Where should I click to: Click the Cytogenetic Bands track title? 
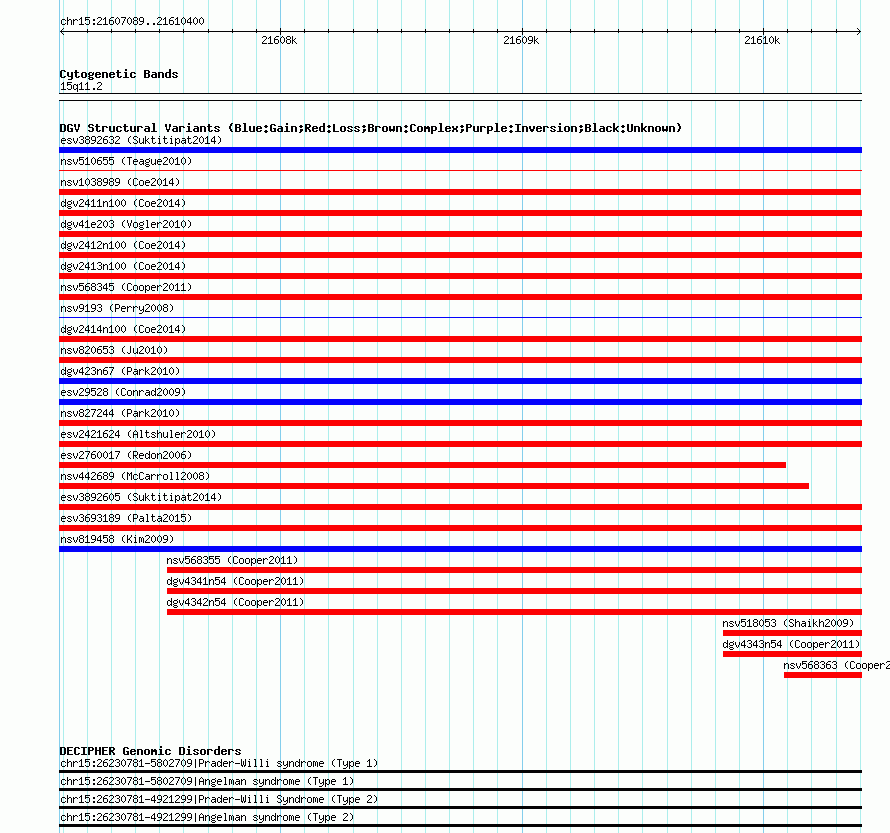coord(119,74)
